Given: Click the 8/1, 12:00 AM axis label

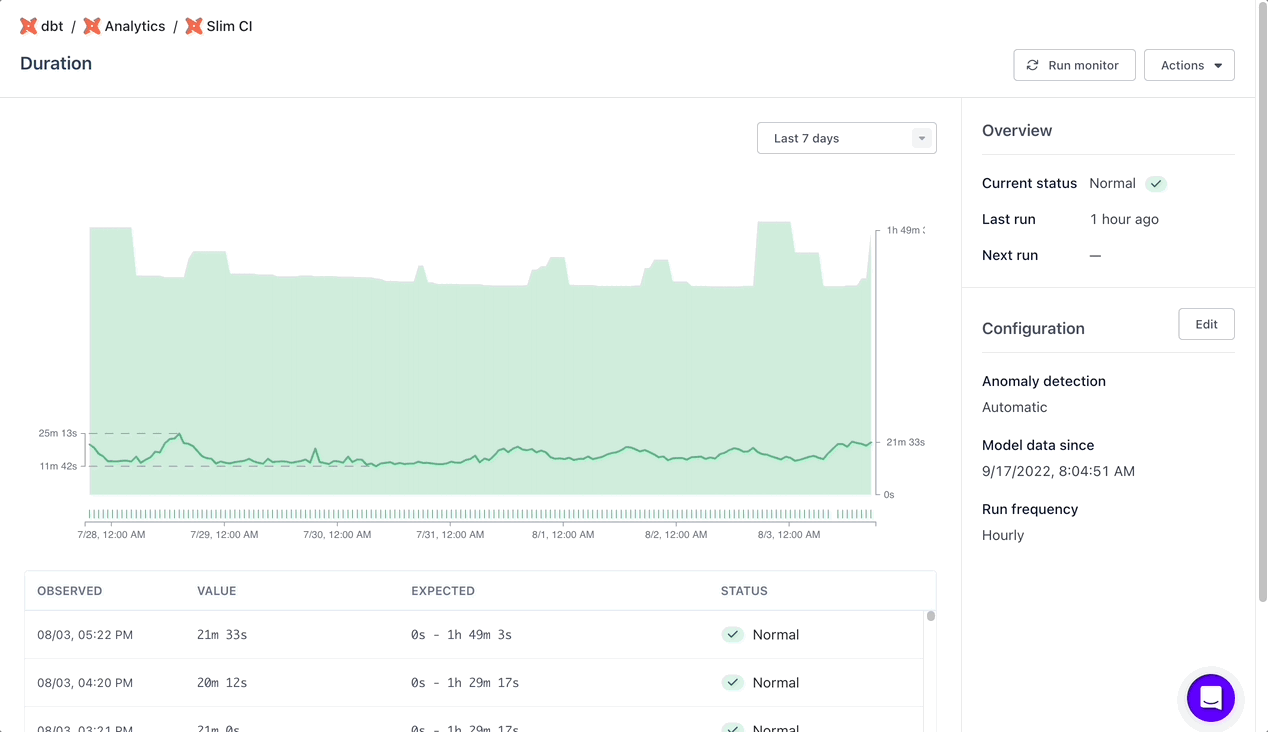Looking at the screenshot, I should [562, 535].
